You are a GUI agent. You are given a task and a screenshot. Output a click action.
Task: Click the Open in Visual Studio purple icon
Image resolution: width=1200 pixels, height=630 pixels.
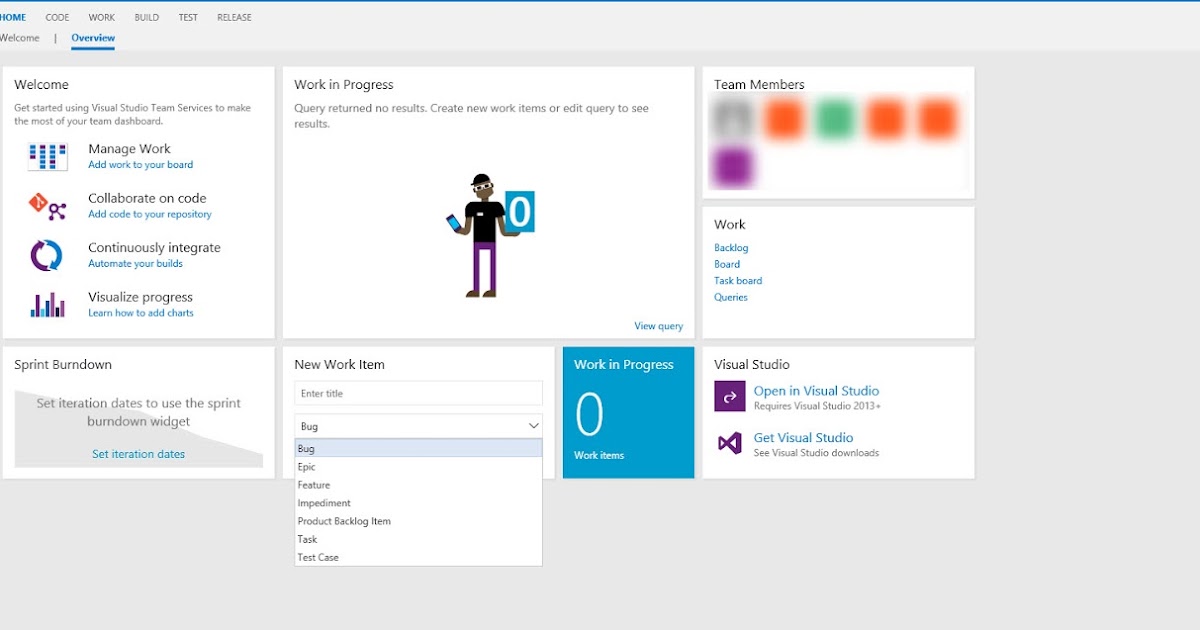(728, 396)
